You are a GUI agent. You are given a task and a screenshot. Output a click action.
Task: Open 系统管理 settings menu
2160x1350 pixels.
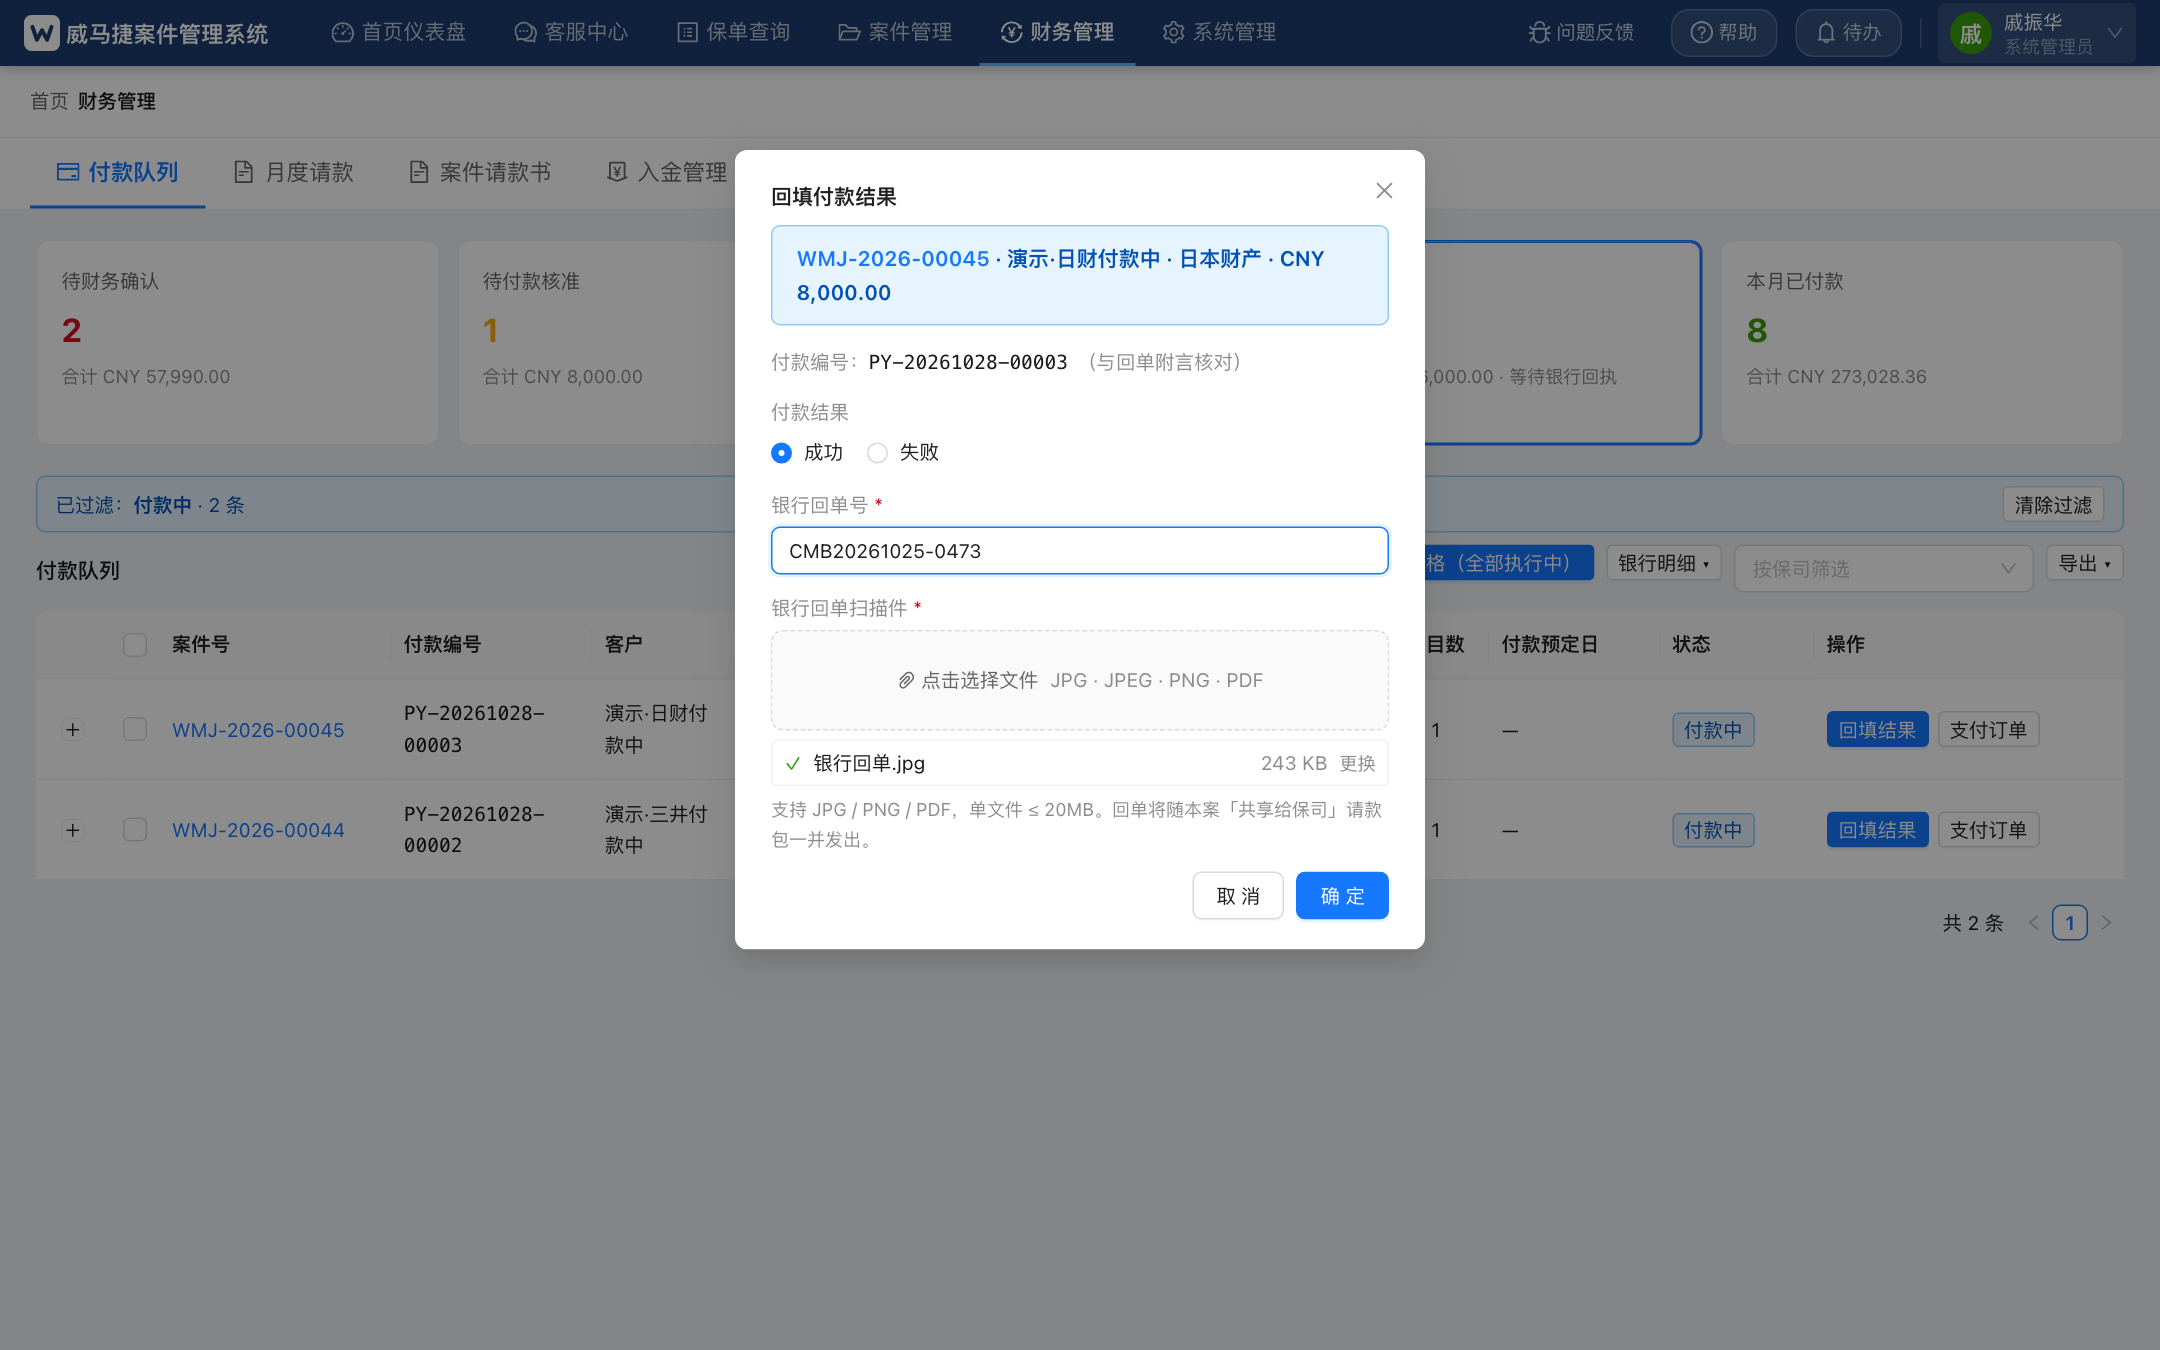click(x=1219, y=32)
